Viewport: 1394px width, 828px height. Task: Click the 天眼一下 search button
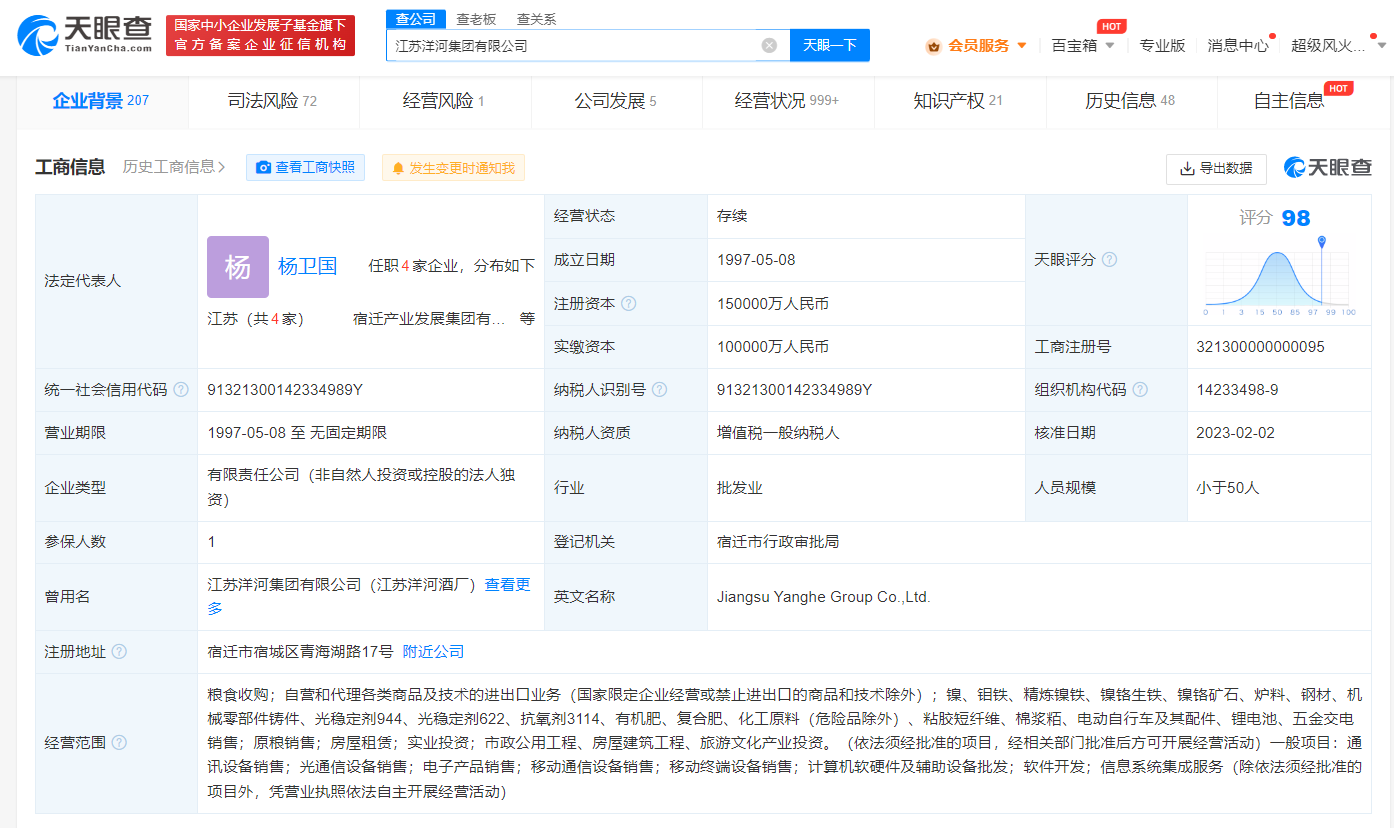(830, 45)
